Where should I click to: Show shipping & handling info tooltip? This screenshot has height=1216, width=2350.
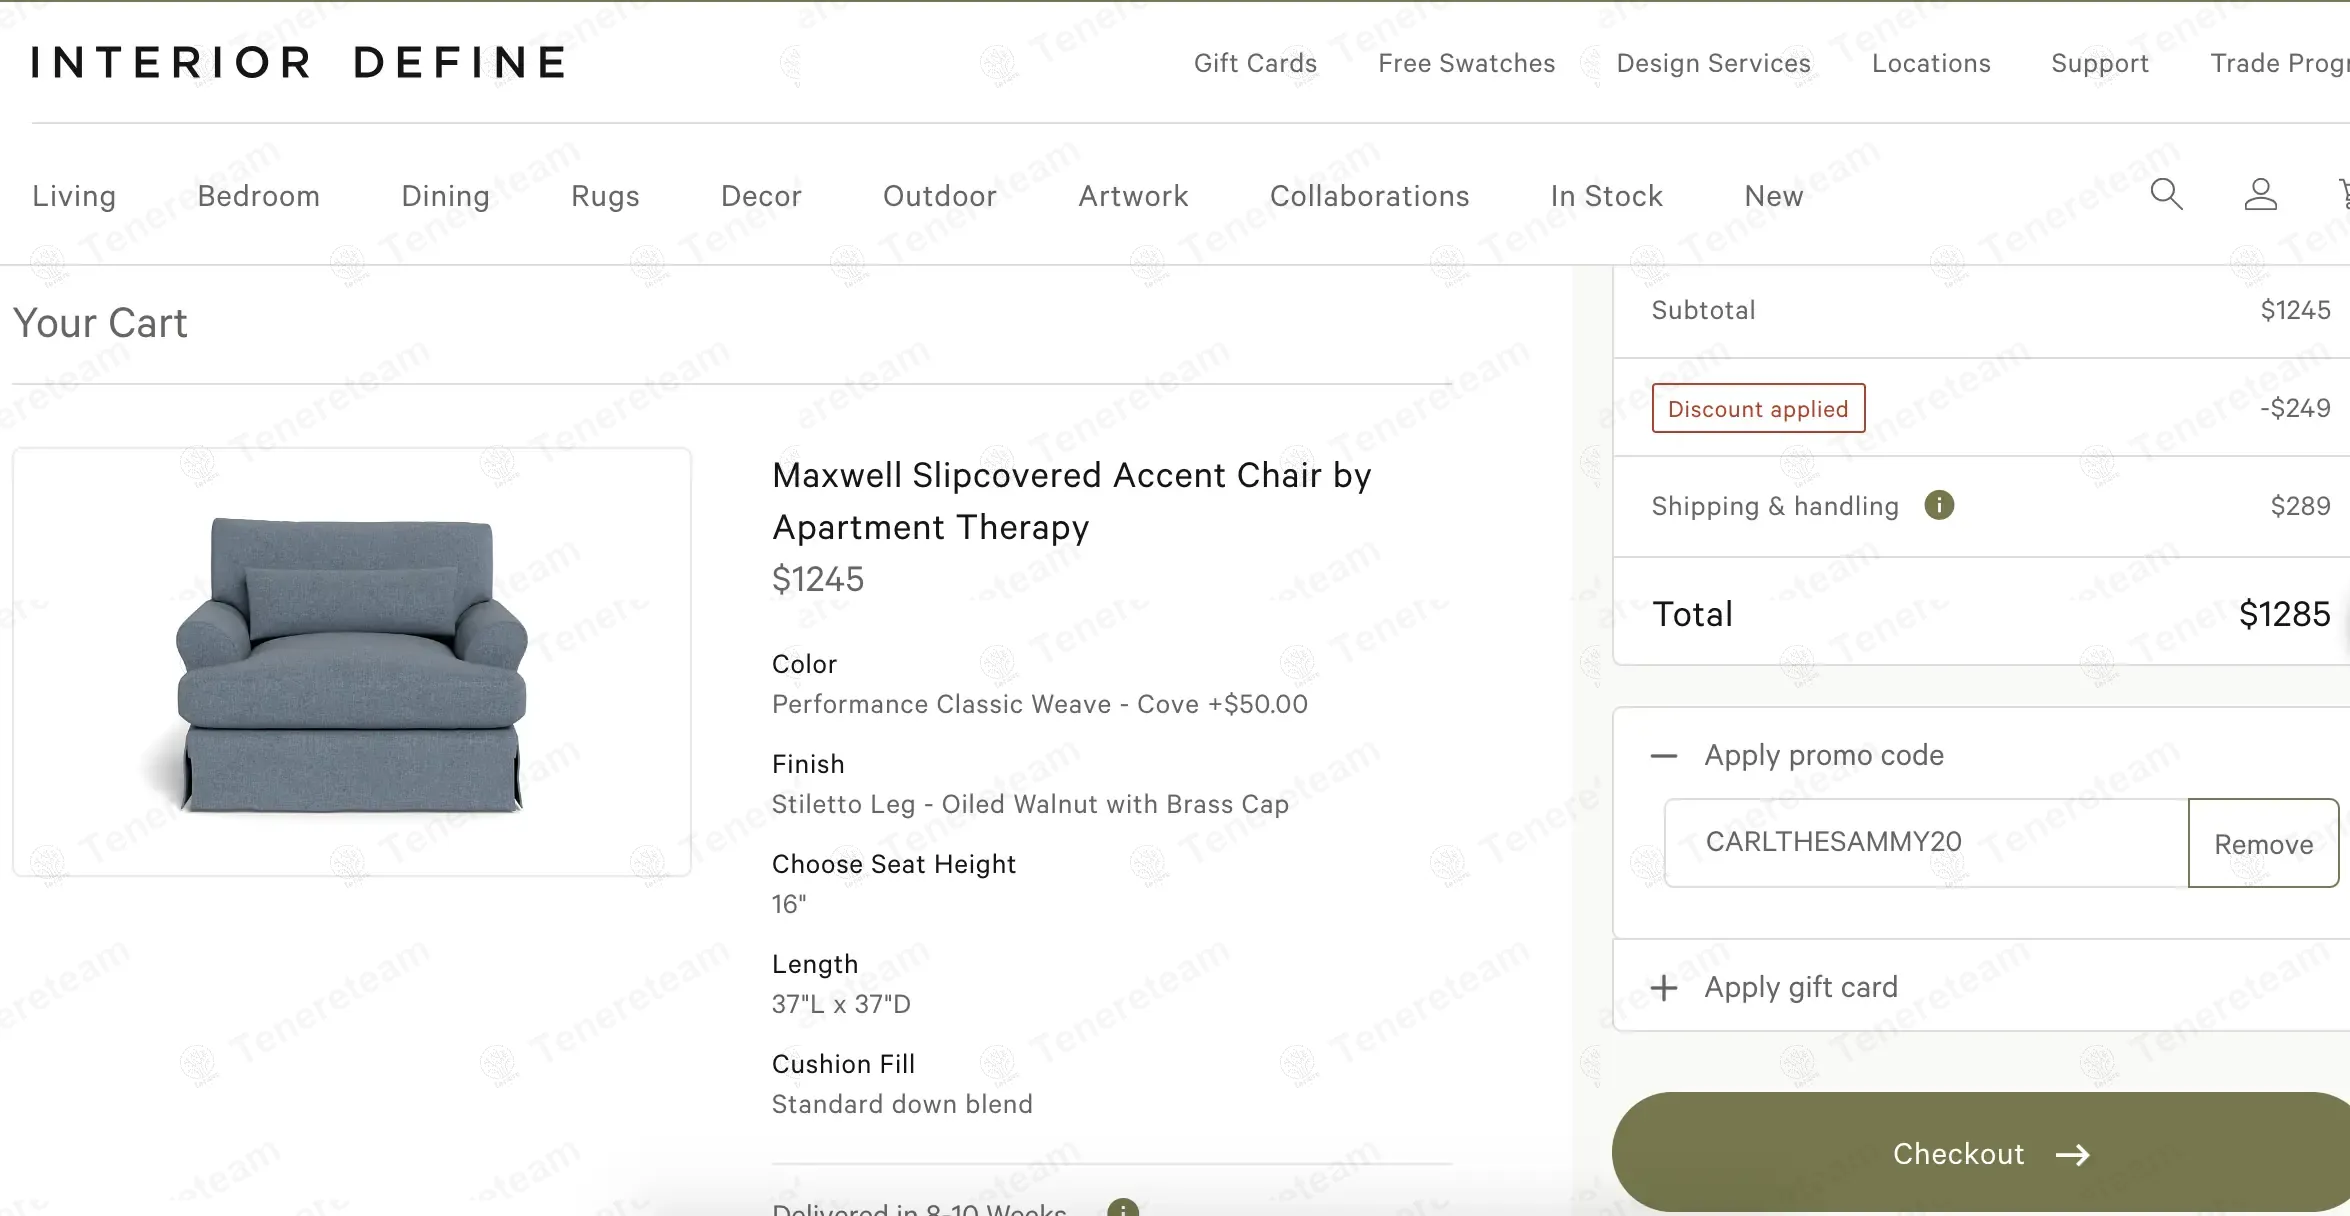[1939, 505]
